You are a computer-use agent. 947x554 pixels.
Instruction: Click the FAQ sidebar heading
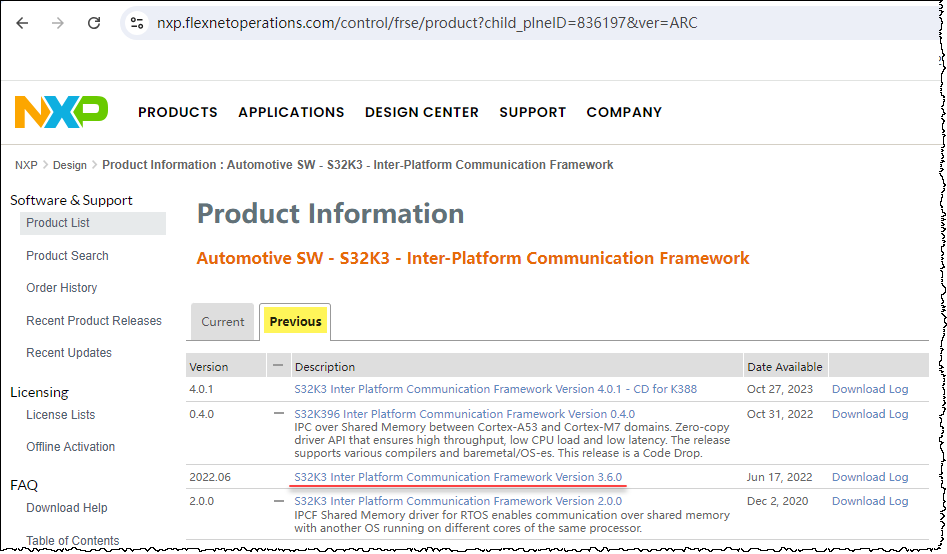tap(24, 485)
